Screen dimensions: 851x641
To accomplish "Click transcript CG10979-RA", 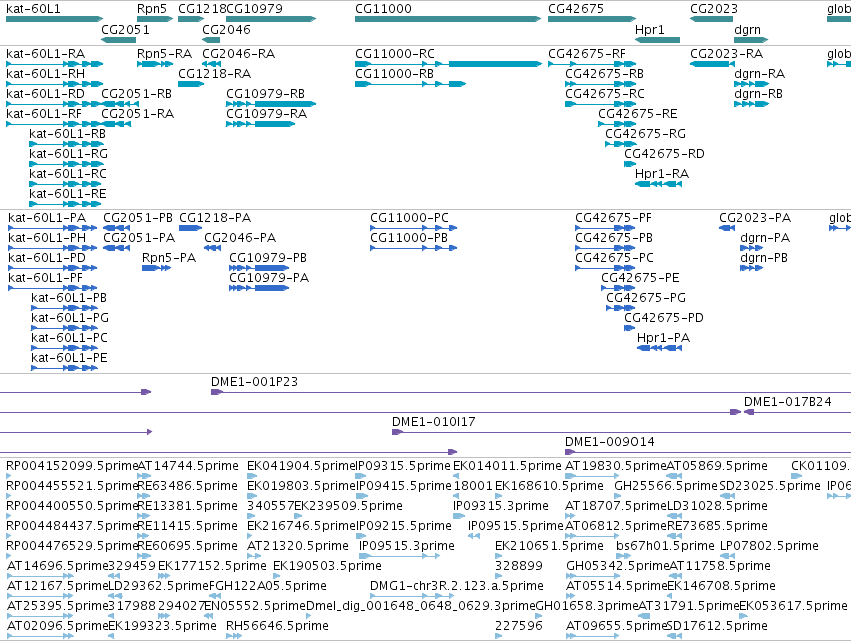I will coord(261,124).
